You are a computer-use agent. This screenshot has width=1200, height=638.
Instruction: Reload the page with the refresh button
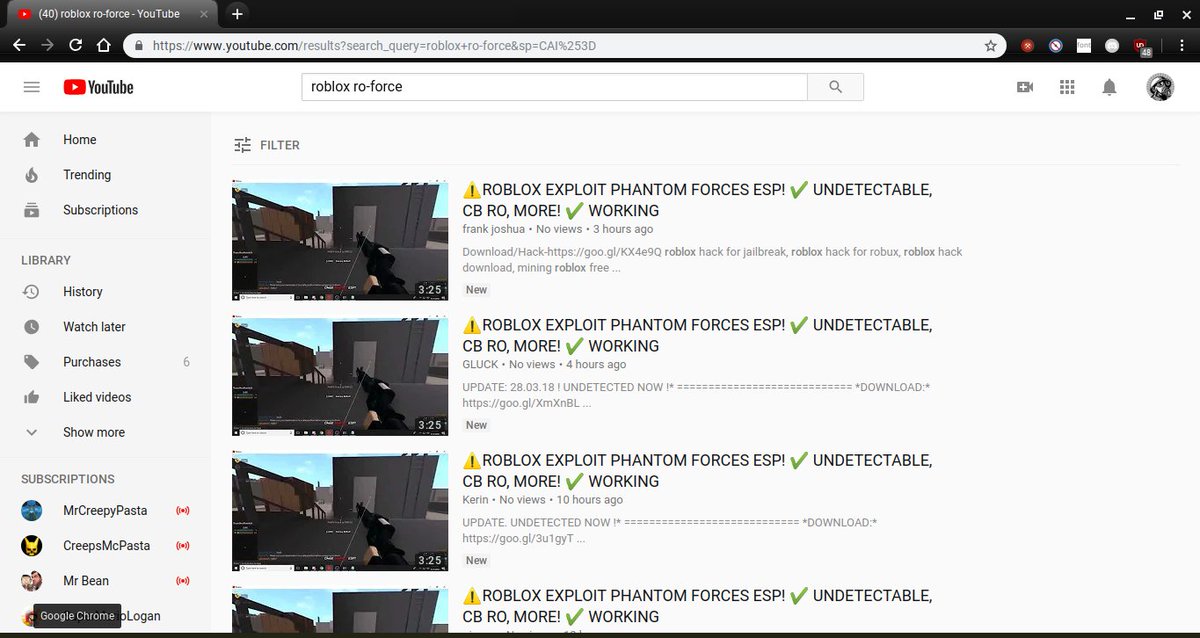coord(75,46)
